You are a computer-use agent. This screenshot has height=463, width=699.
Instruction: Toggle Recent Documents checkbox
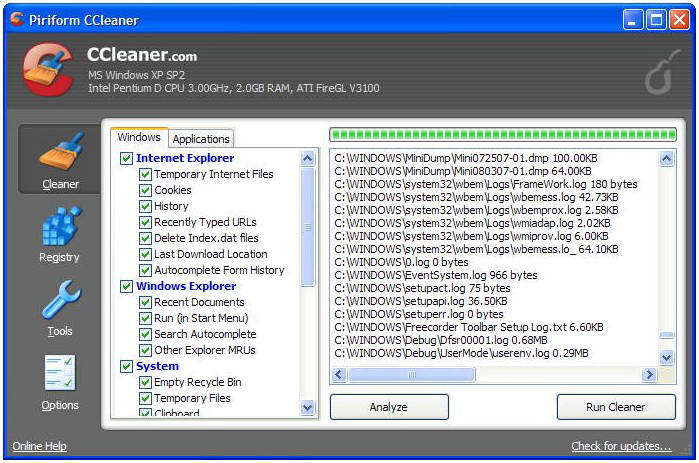pos(145,303)
